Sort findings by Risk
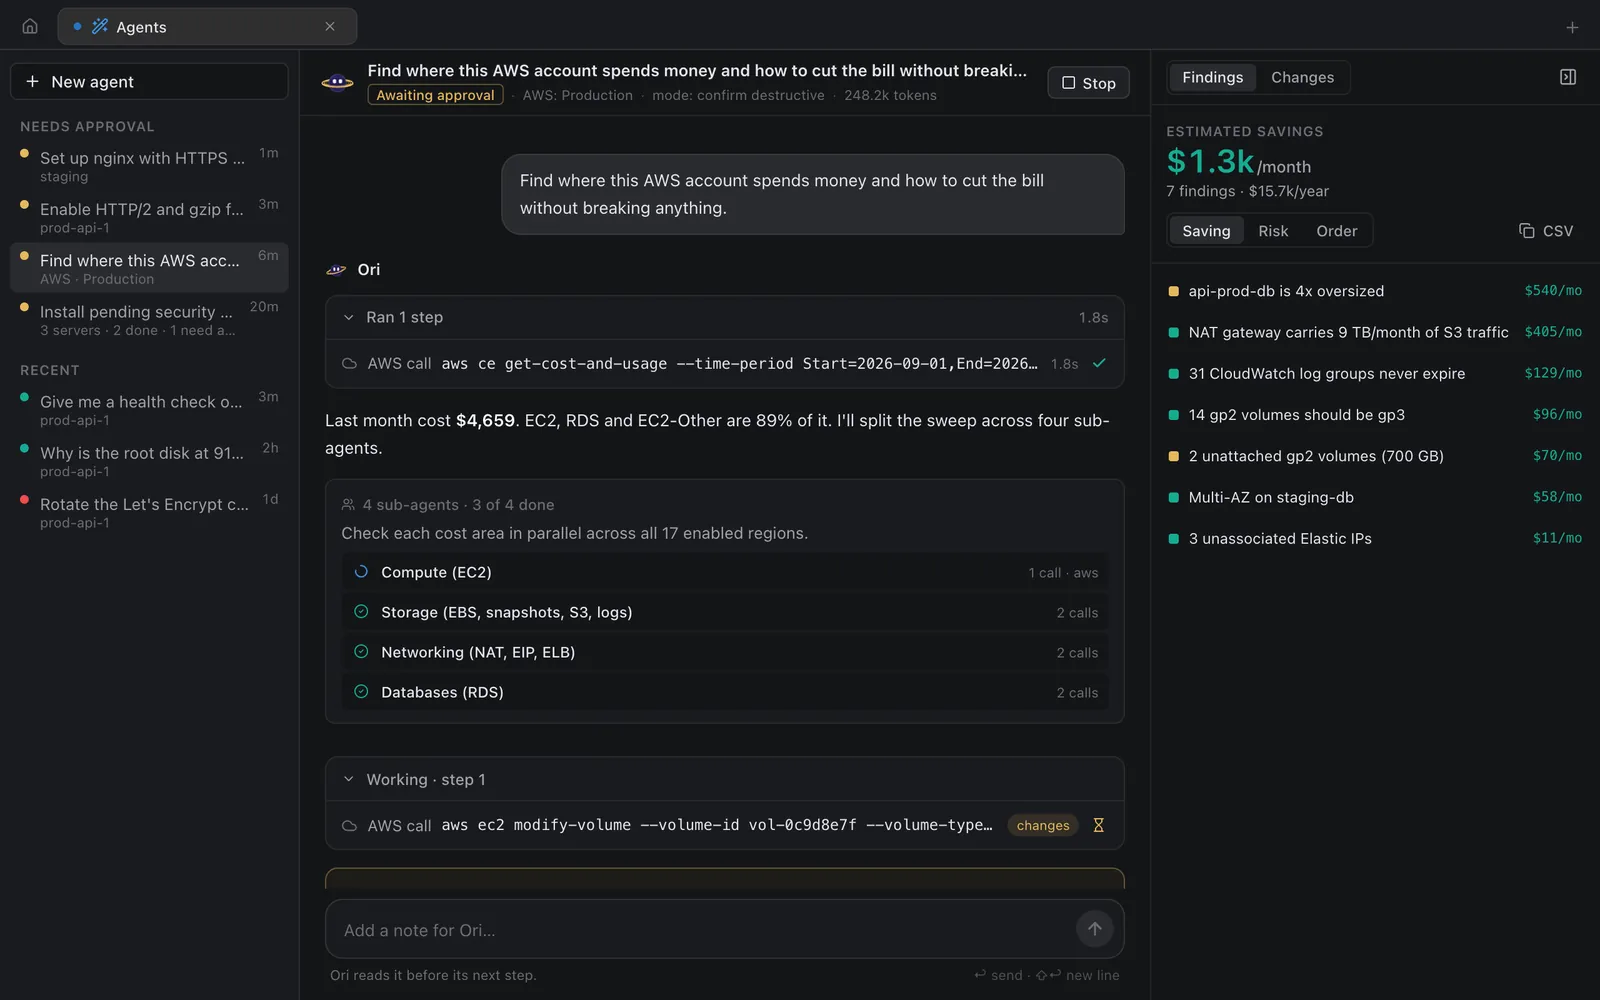The image size is (1600, 1000). 1273,231
